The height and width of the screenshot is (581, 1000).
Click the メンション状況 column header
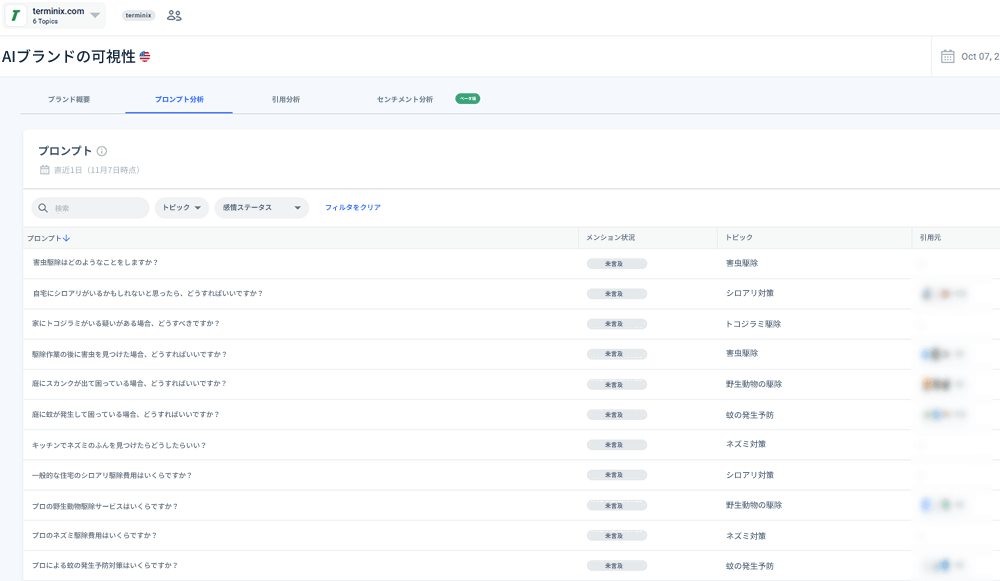[x=610, y=237]
